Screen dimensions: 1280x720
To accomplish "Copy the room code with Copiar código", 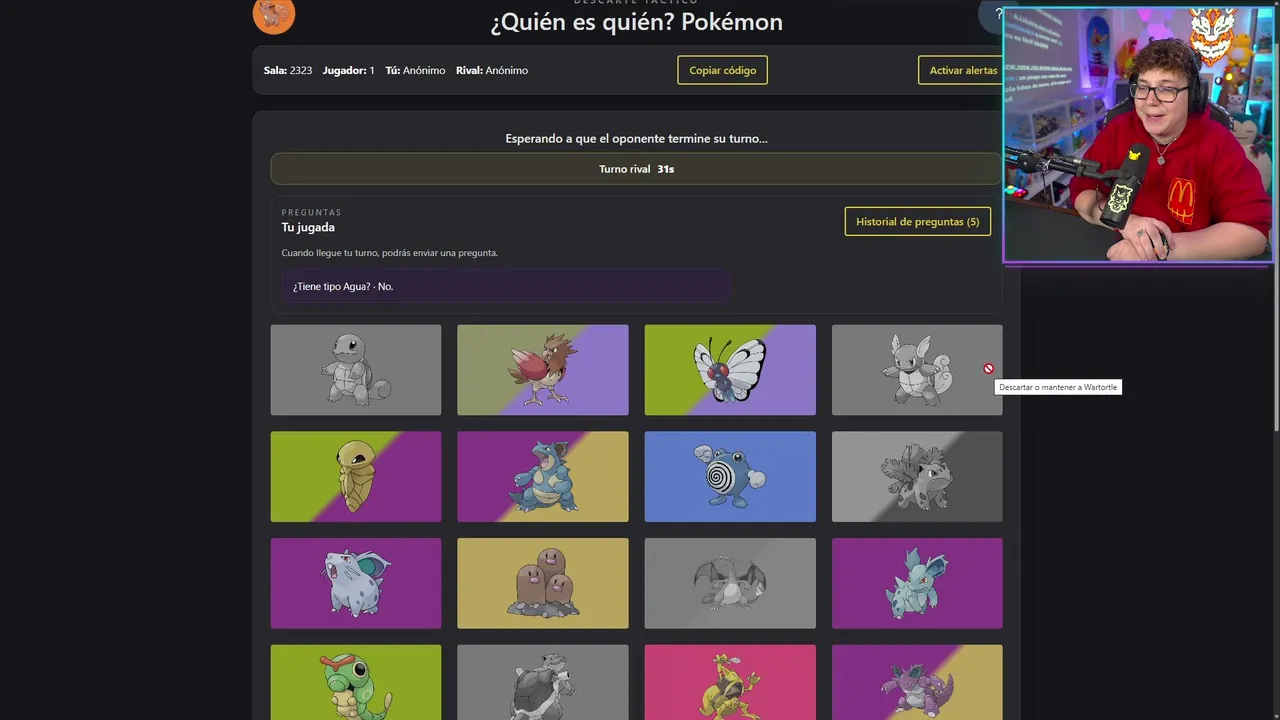I will click(x=722, y=70).
